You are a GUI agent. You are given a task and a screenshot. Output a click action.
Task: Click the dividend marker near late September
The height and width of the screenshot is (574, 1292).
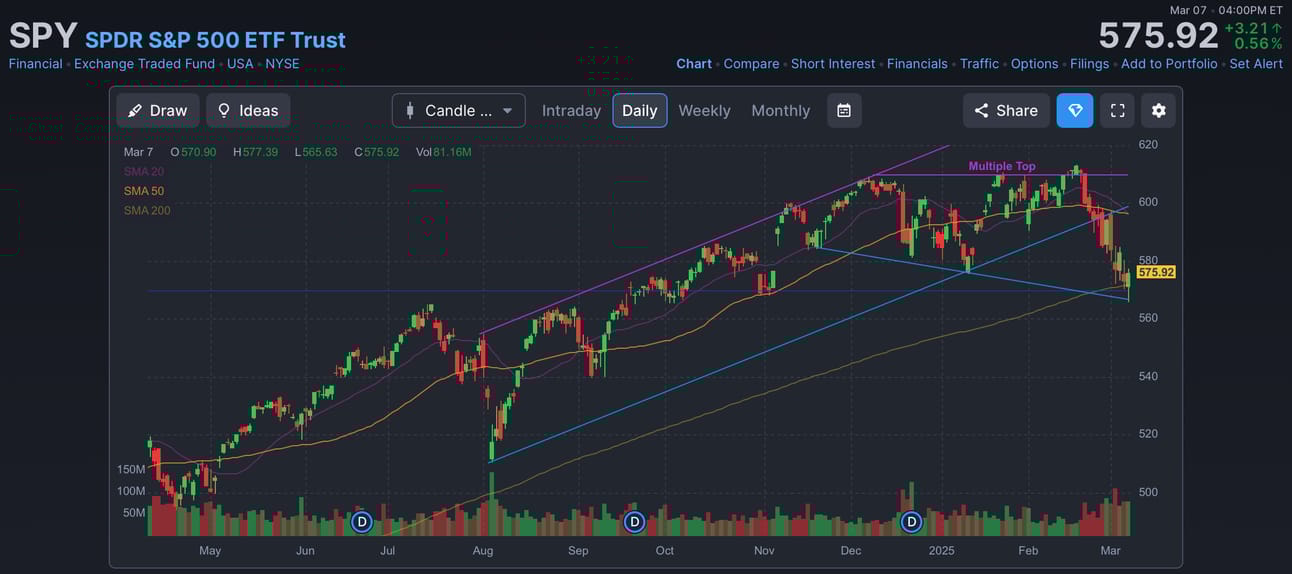(x=634, y=522)
